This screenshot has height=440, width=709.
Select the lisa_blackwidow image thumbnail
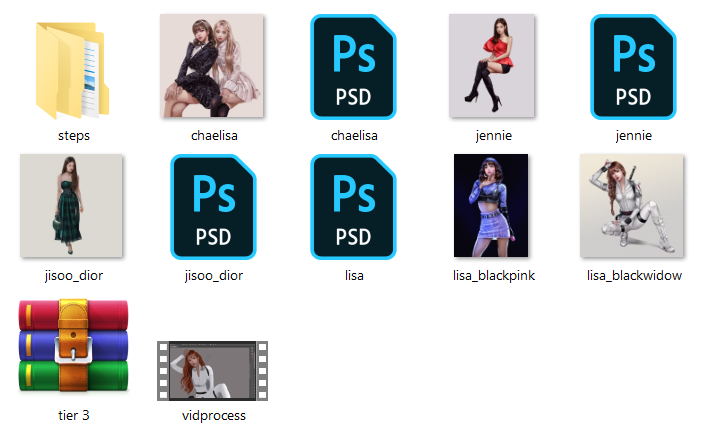point(632,206)
